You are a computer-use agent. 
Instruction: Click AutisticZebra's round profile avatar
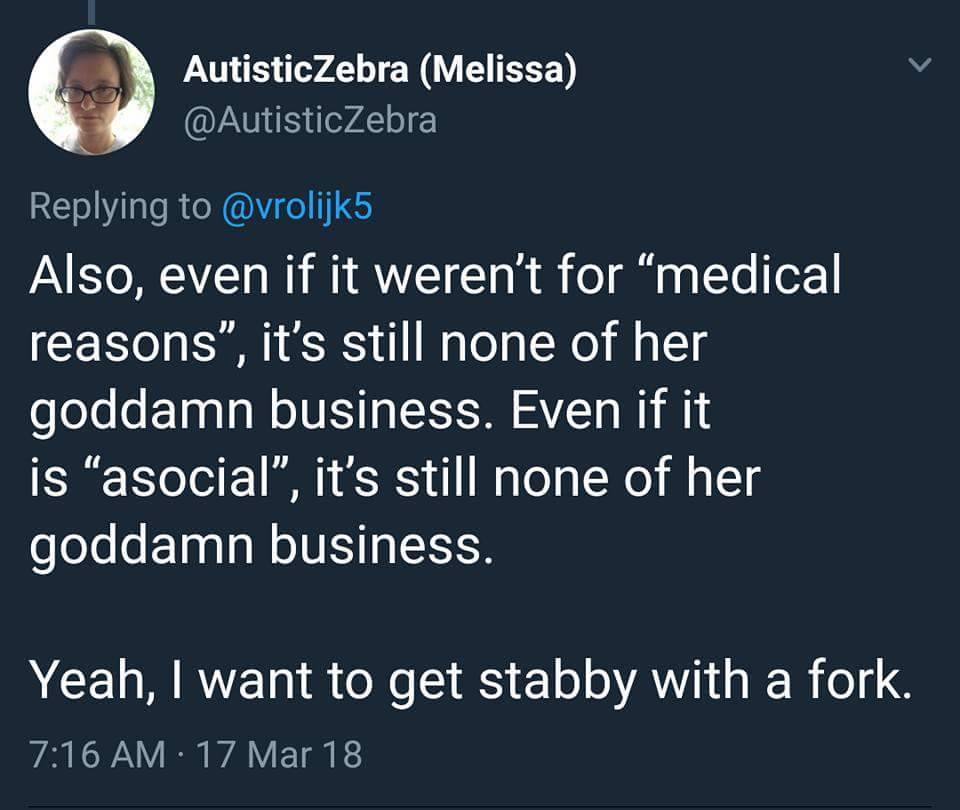91,91
